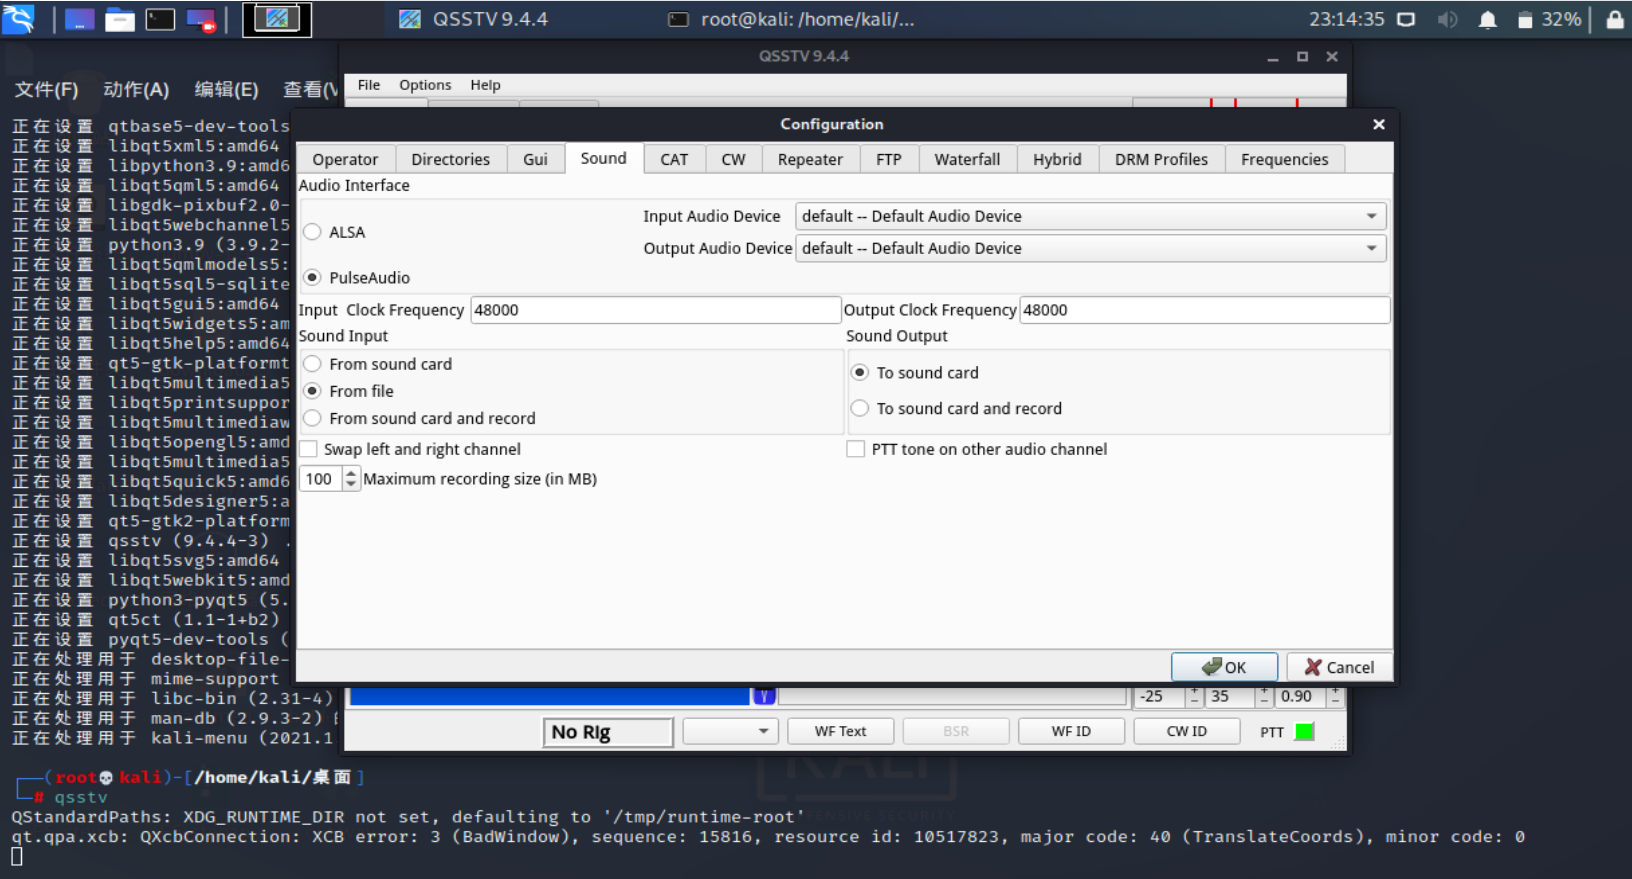The height and width of the screenshot is (879, 1632).
Task: Click the green PTT indicator
Action: [1304, 732]
